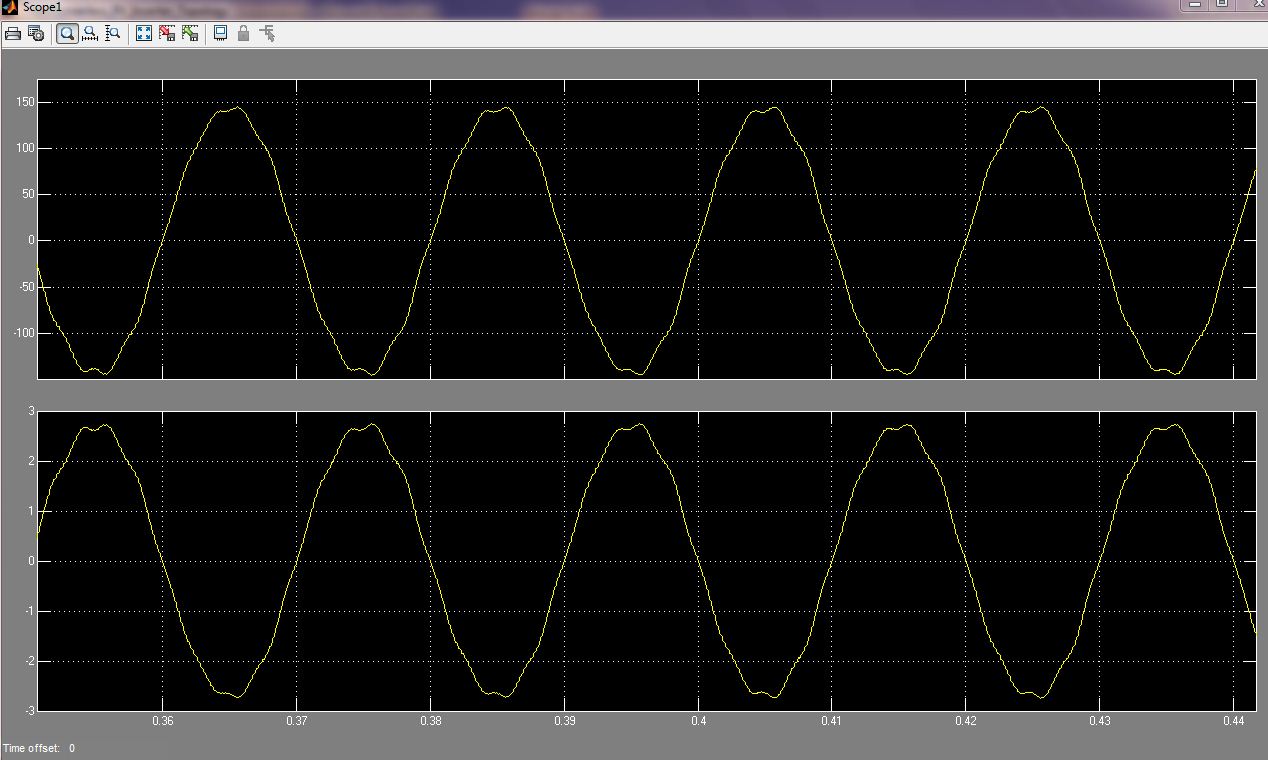Click the Time offset label

click(x=31, y=748)
